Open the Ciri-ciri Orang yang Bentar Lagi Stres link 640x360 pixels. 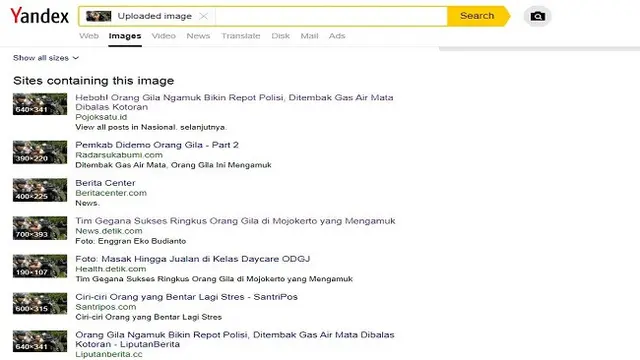(x=187, y=297)
